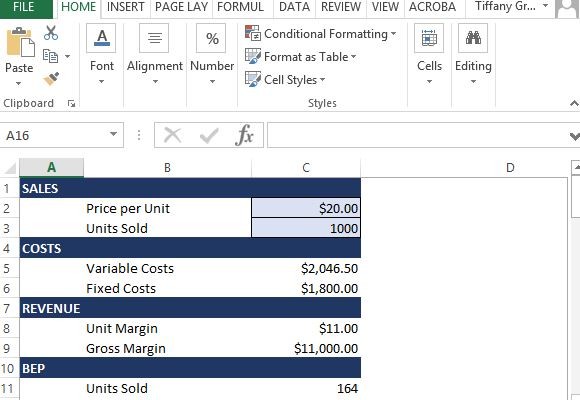Screen dimensions: 580x400
Task: Select the 164 BEP units cell
Action: click(x=306, y=388)
